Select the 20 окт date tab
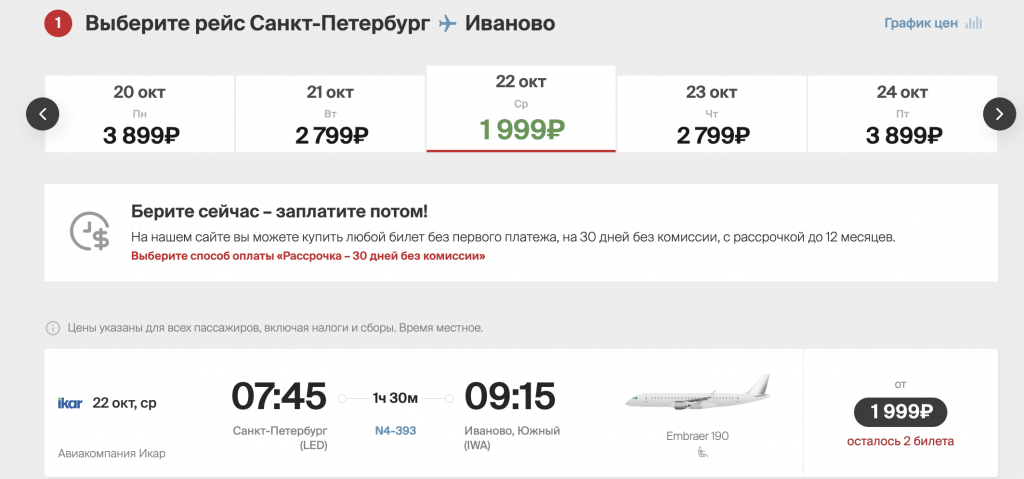This screenshot has width=1024, height=479. 140,114
